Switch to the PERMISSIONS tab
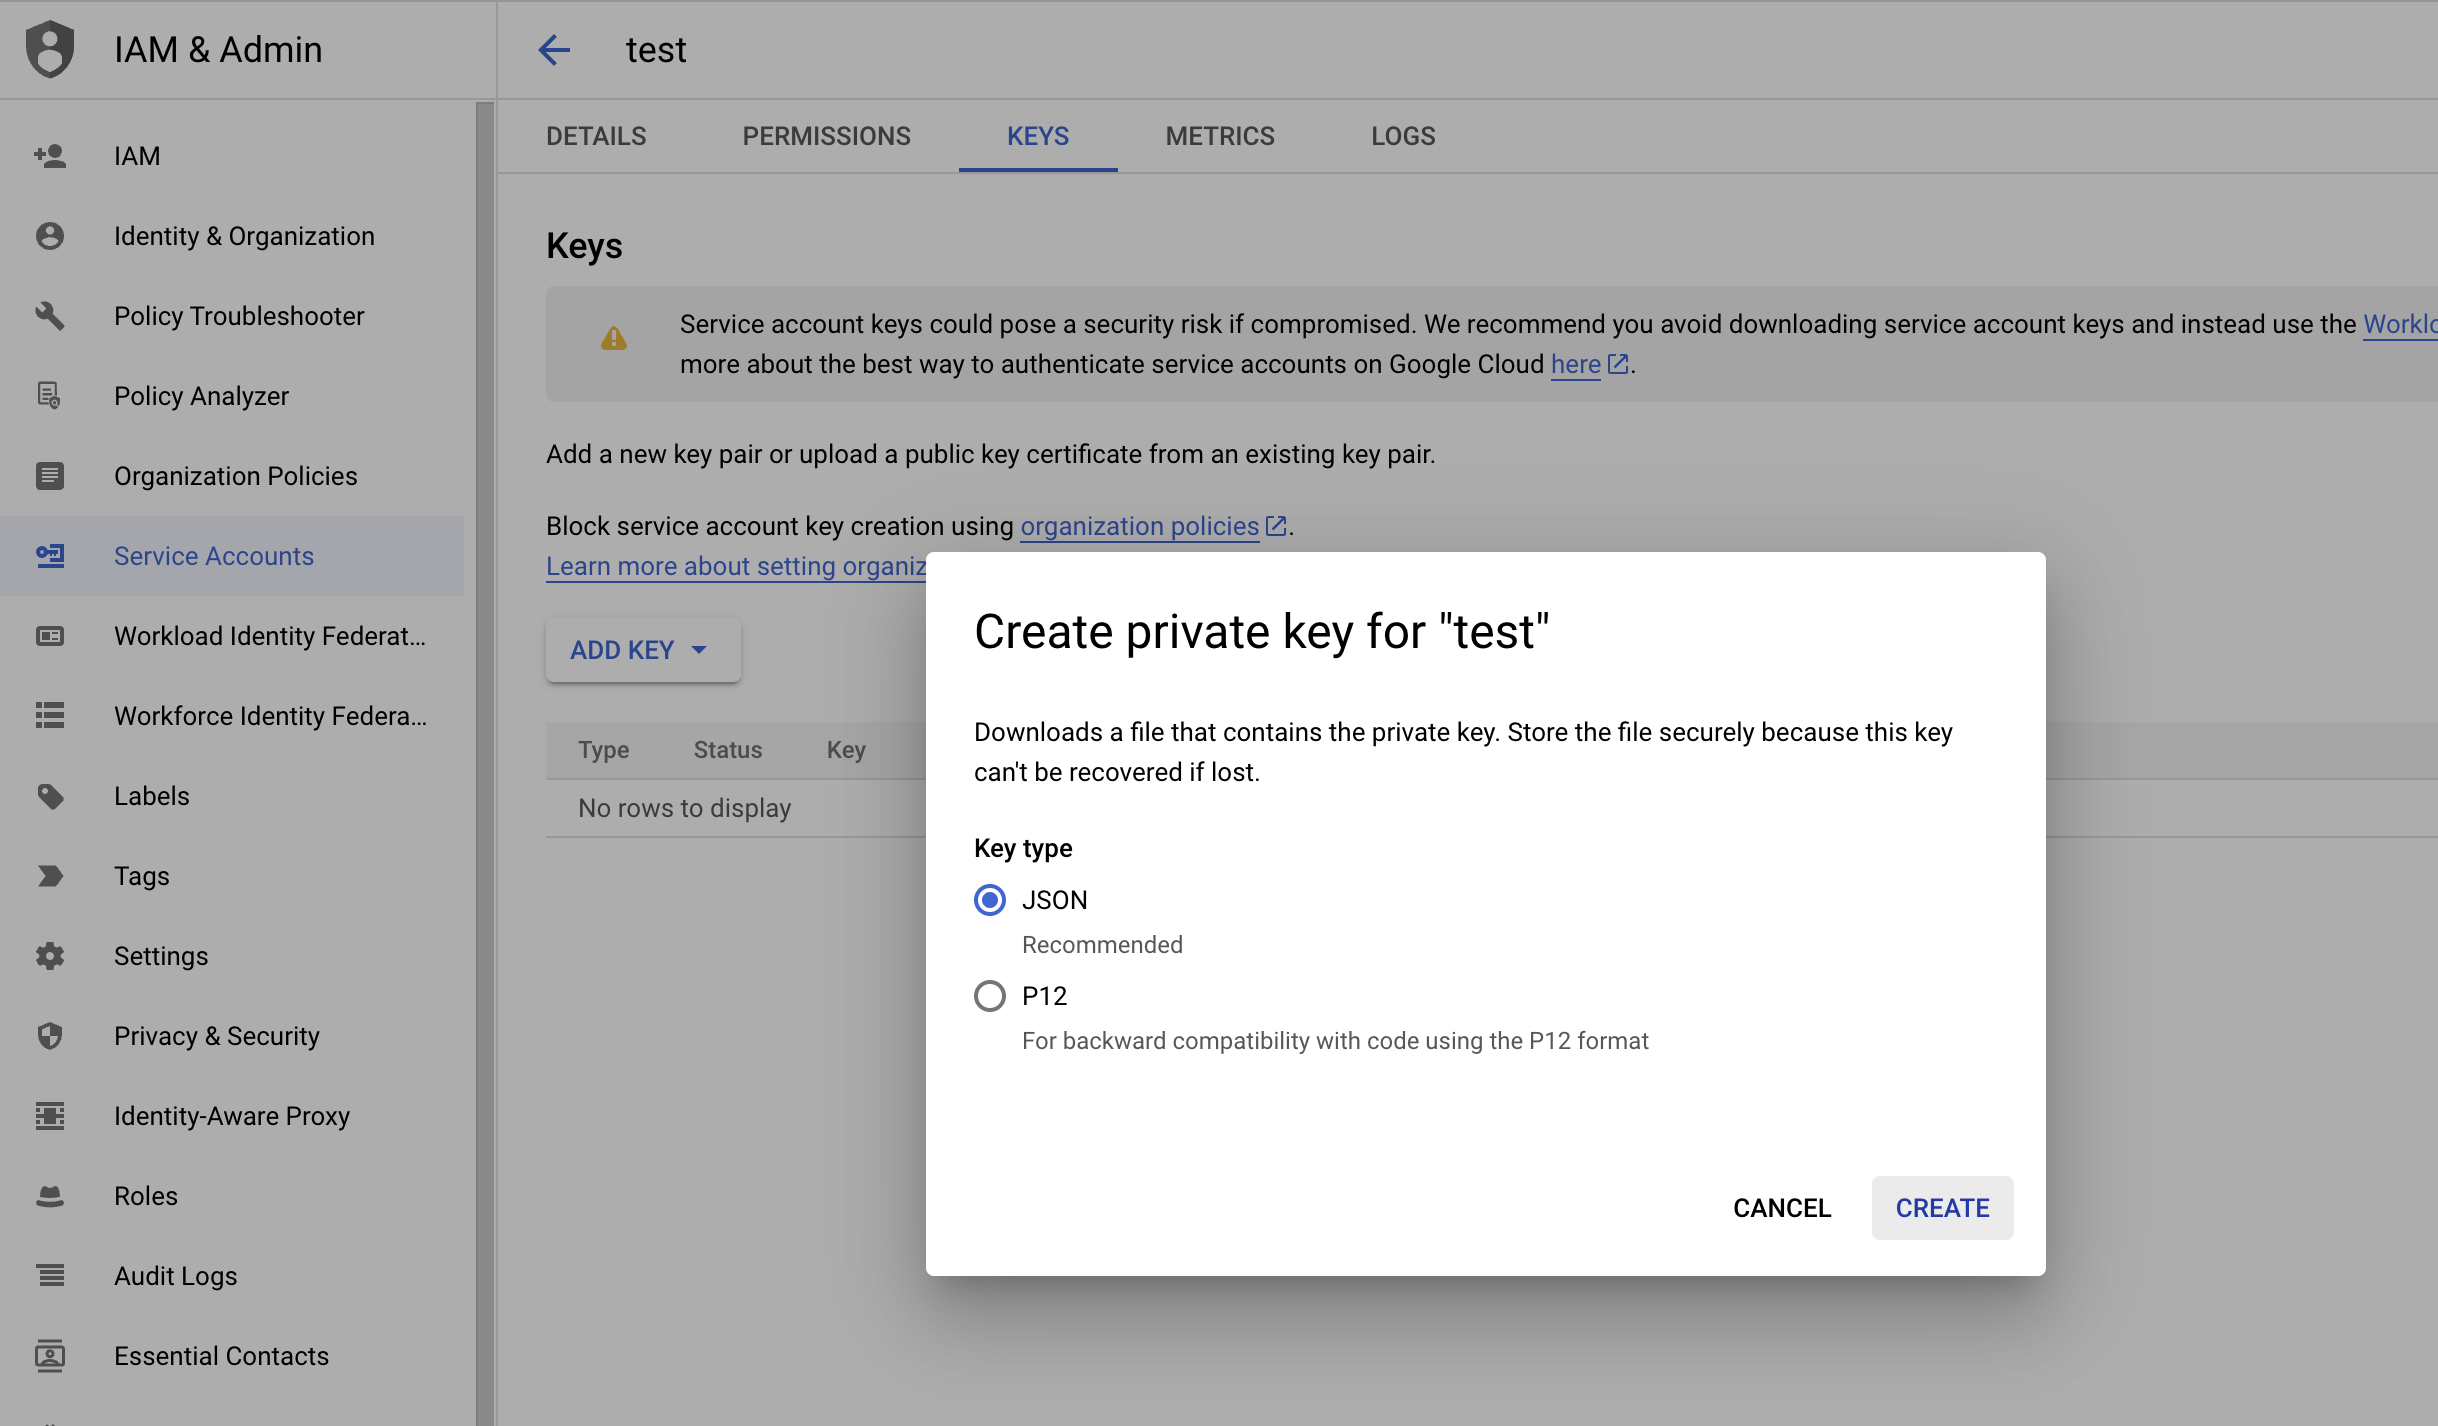Image resolution: width=2438 pixels, height=1426 pixels. click(x=826, y=136)
